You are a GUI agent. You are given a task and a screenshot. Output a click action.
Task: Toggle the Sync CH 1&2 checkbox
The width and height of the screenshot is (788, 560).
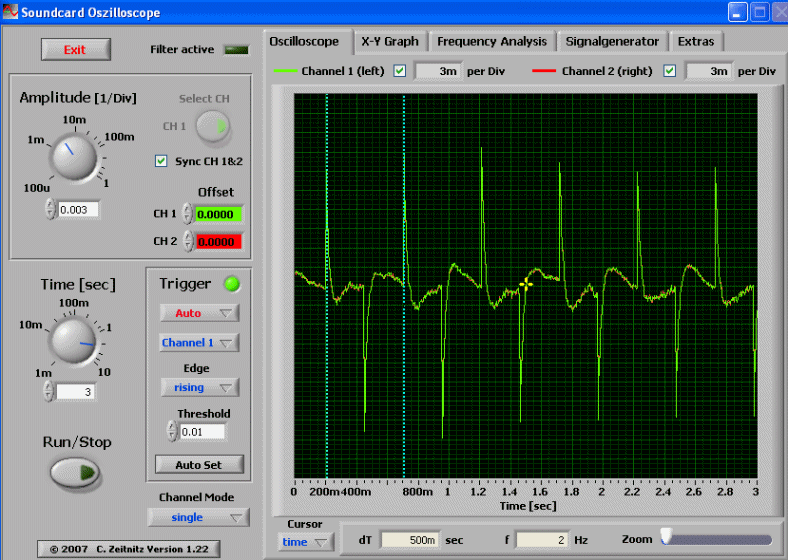click(x=161, y=161)
